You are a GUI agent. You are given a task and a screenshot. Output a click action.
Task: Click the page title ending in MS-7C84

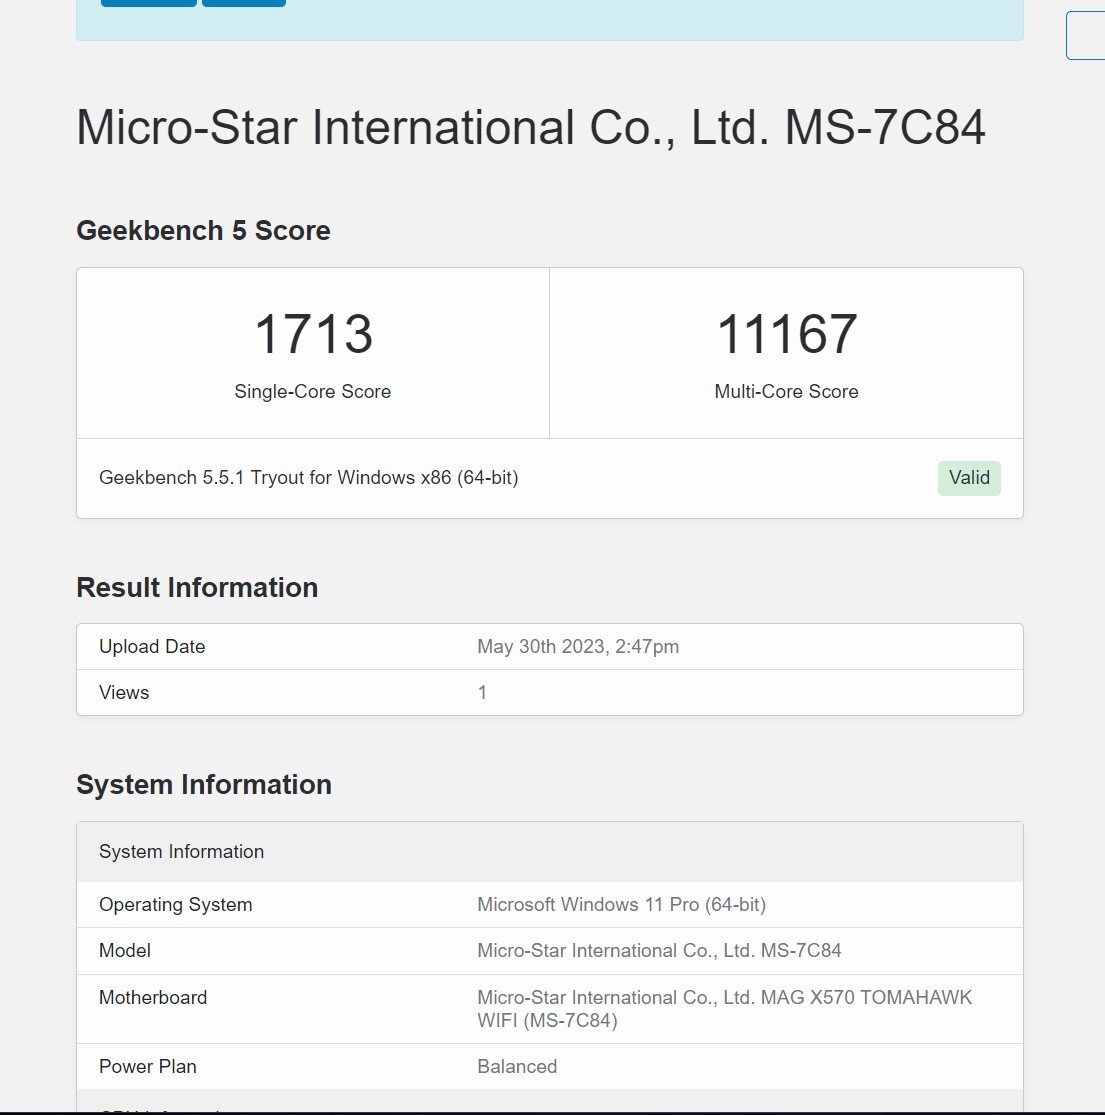tap(530, 127)
